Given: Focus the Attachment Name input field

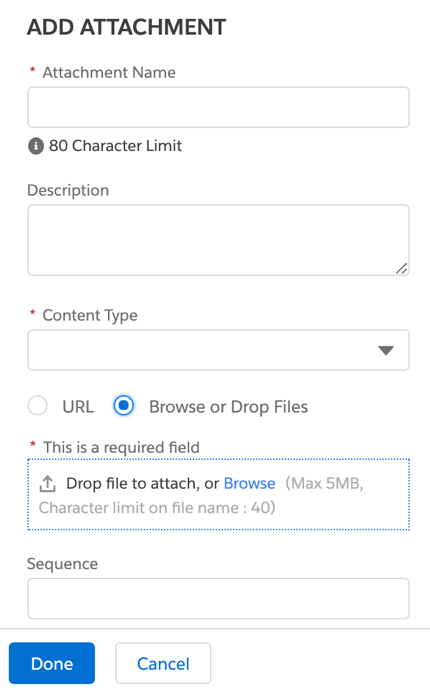Looking at the screenshot, I should coord(218,108).
